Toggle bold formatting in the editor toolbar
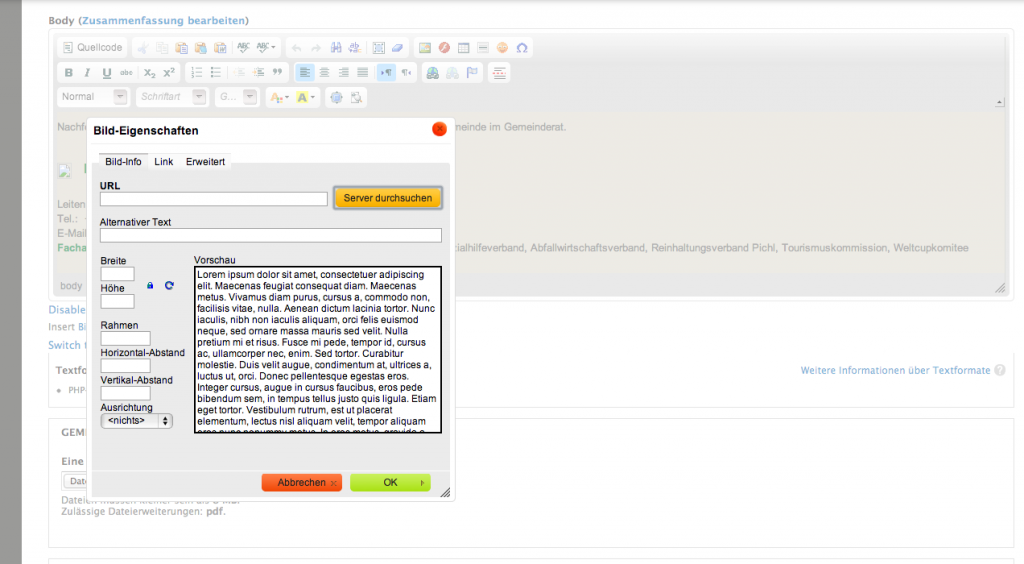The width and height of the screenshot is (1024, 564). coord(69,72)
